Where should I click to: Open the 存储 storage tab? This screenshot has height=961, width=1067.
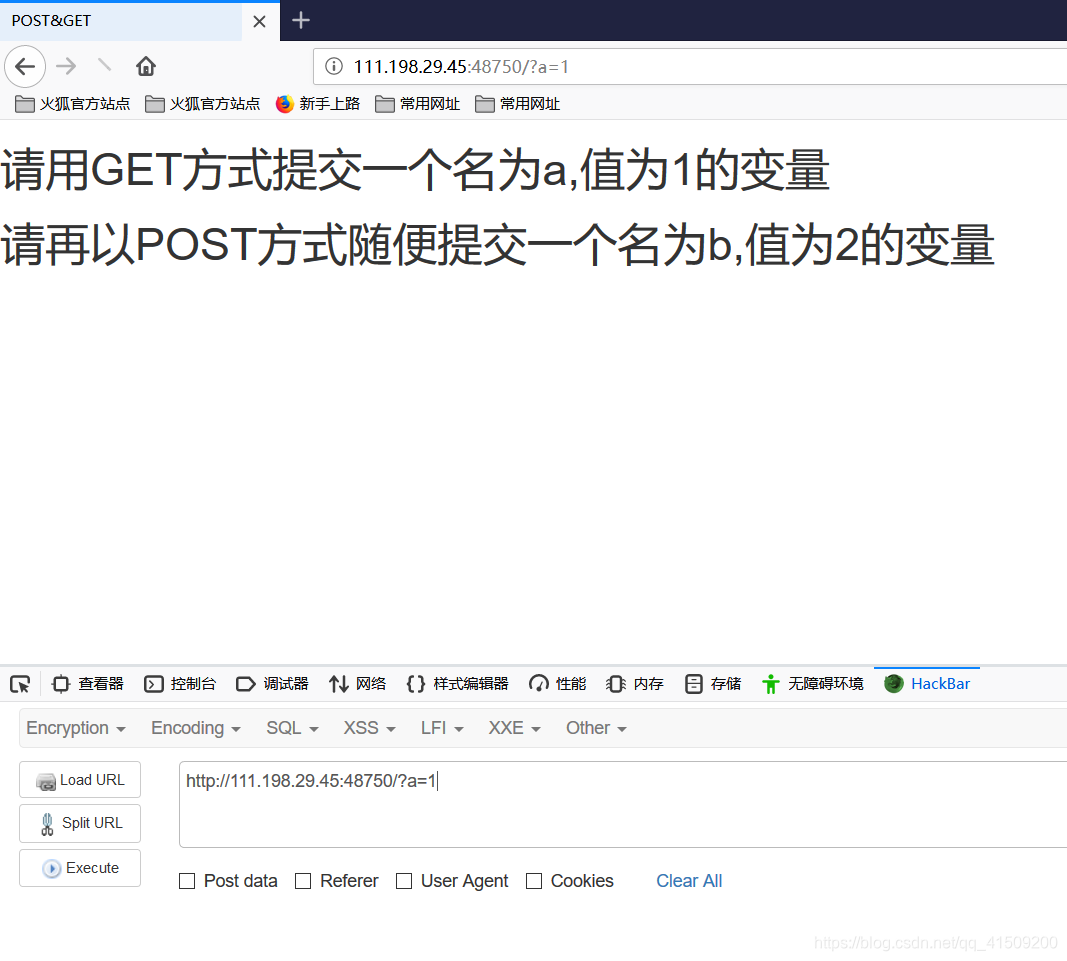pyautogui.click(x=713, y=684)
